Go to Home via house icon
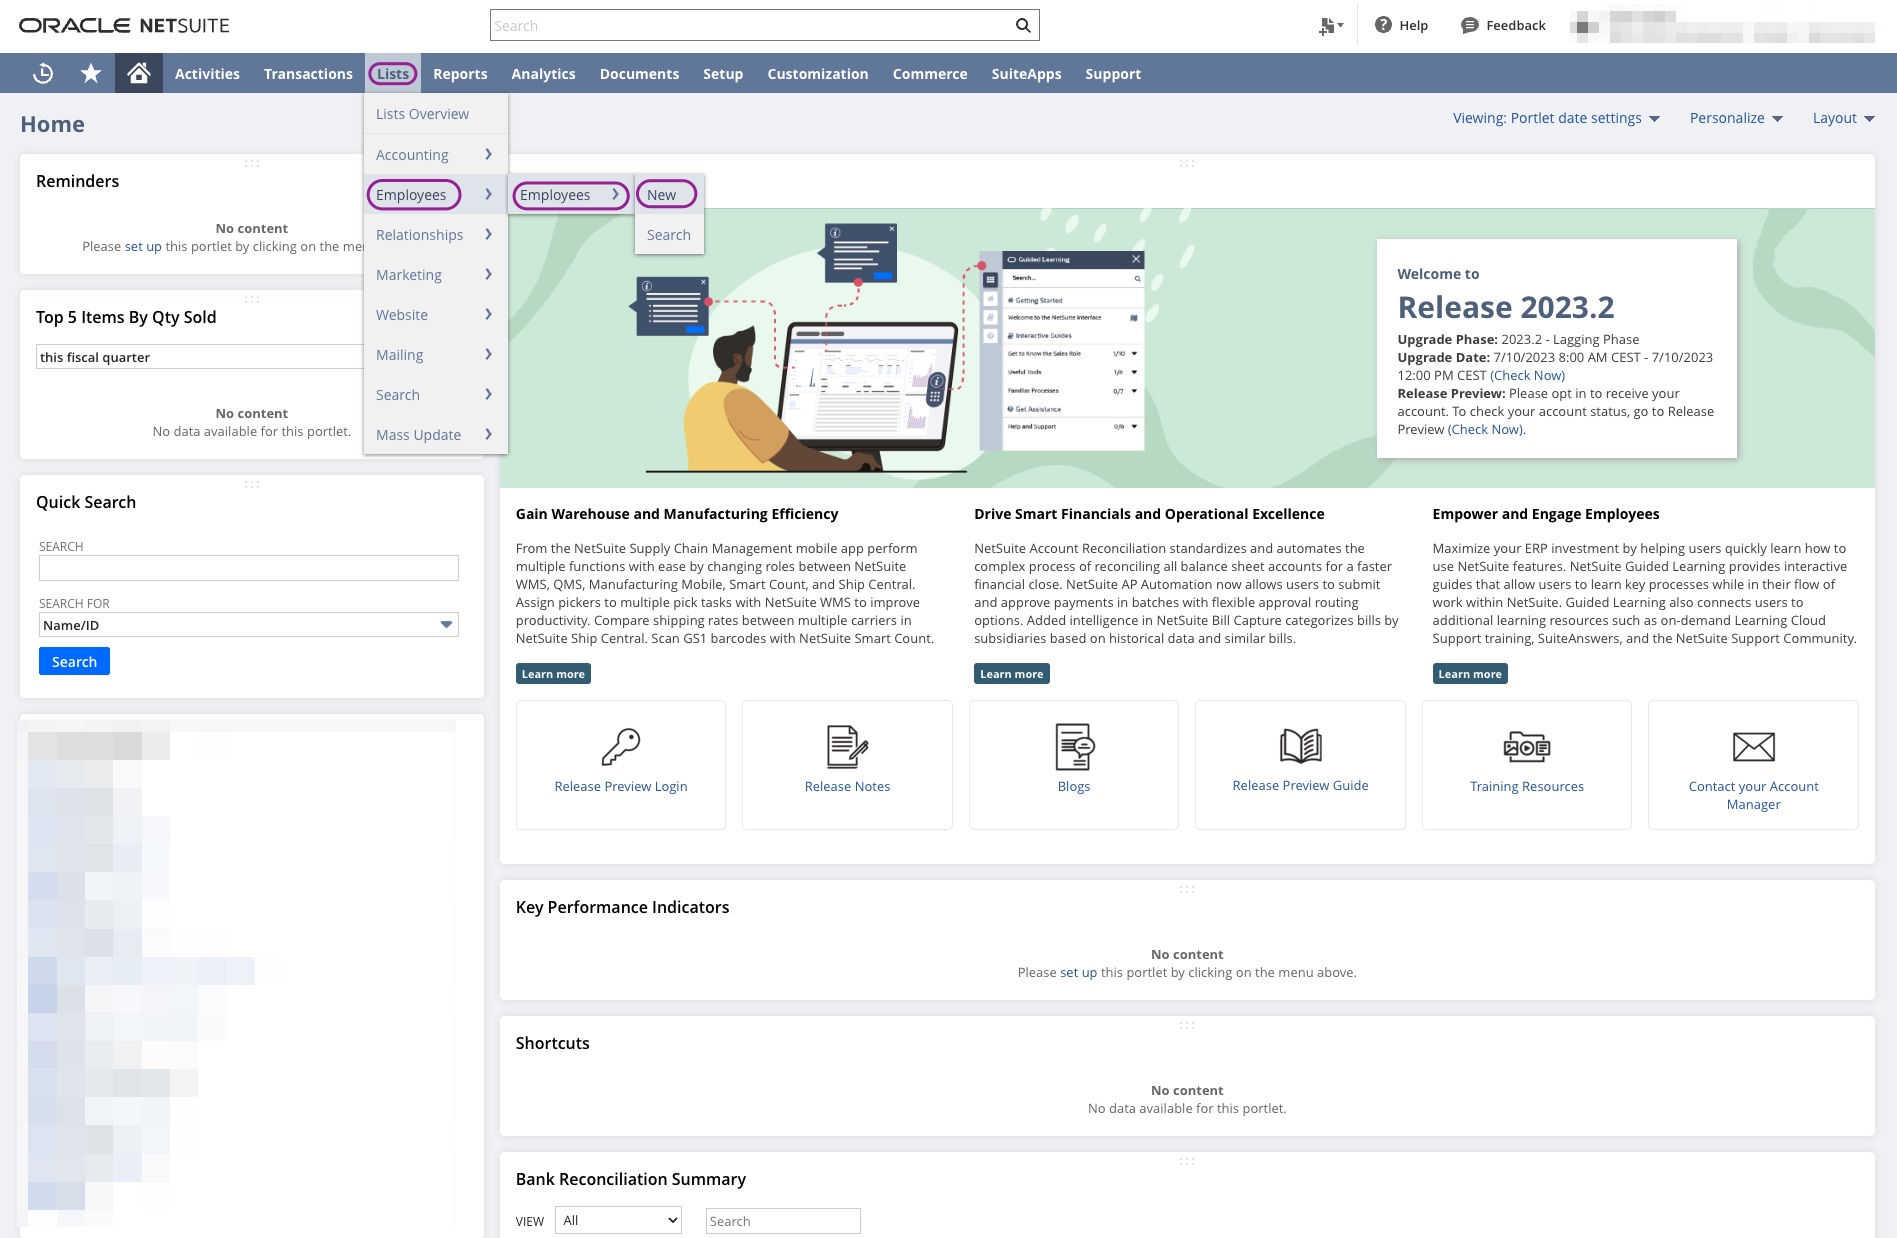1897x1238 pixels. click(139, 73)
